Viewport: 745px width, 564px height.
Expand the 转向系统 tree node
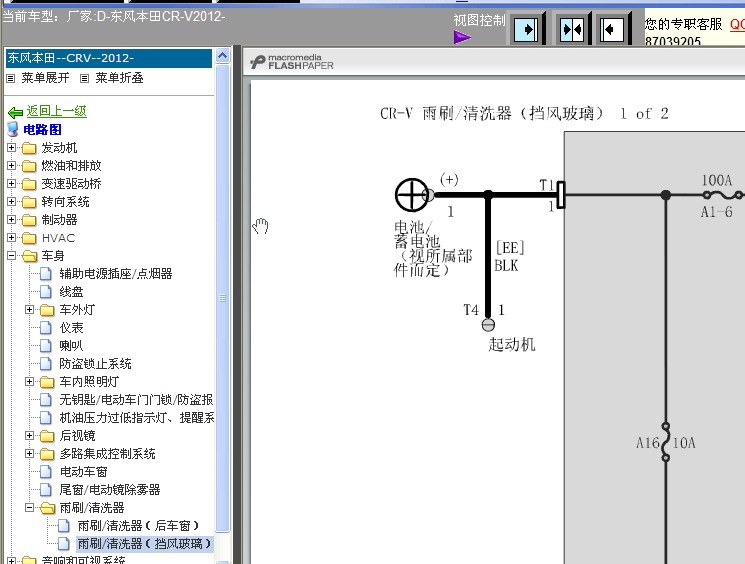tap(11, 202)
